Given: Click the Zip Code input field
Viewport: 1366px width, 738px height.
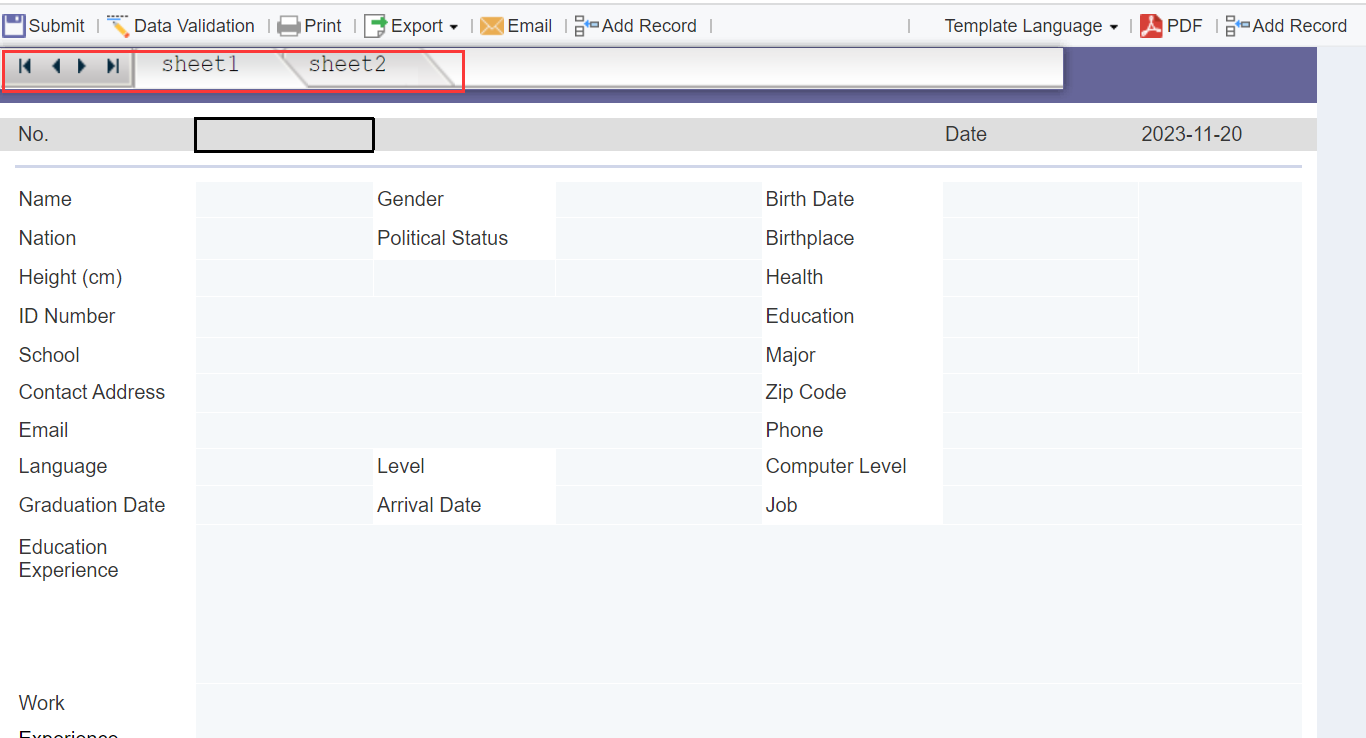Looking at the screenshot, I should (x=1122, y=393).
